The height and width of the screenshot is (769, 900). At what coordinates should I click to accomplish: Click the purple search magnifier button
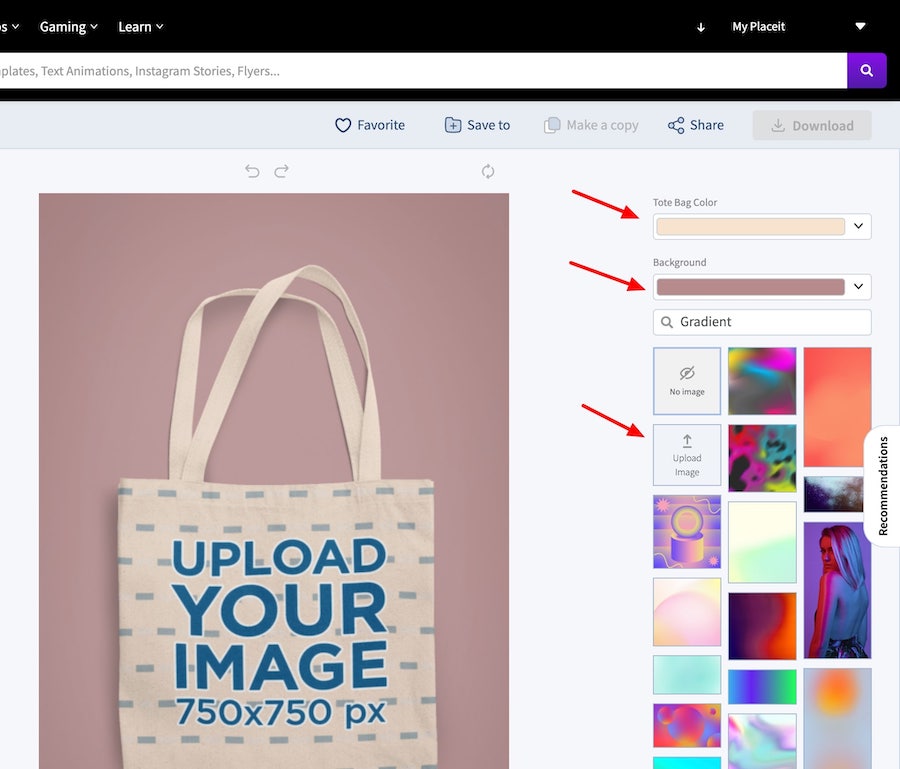coord(866,71)
